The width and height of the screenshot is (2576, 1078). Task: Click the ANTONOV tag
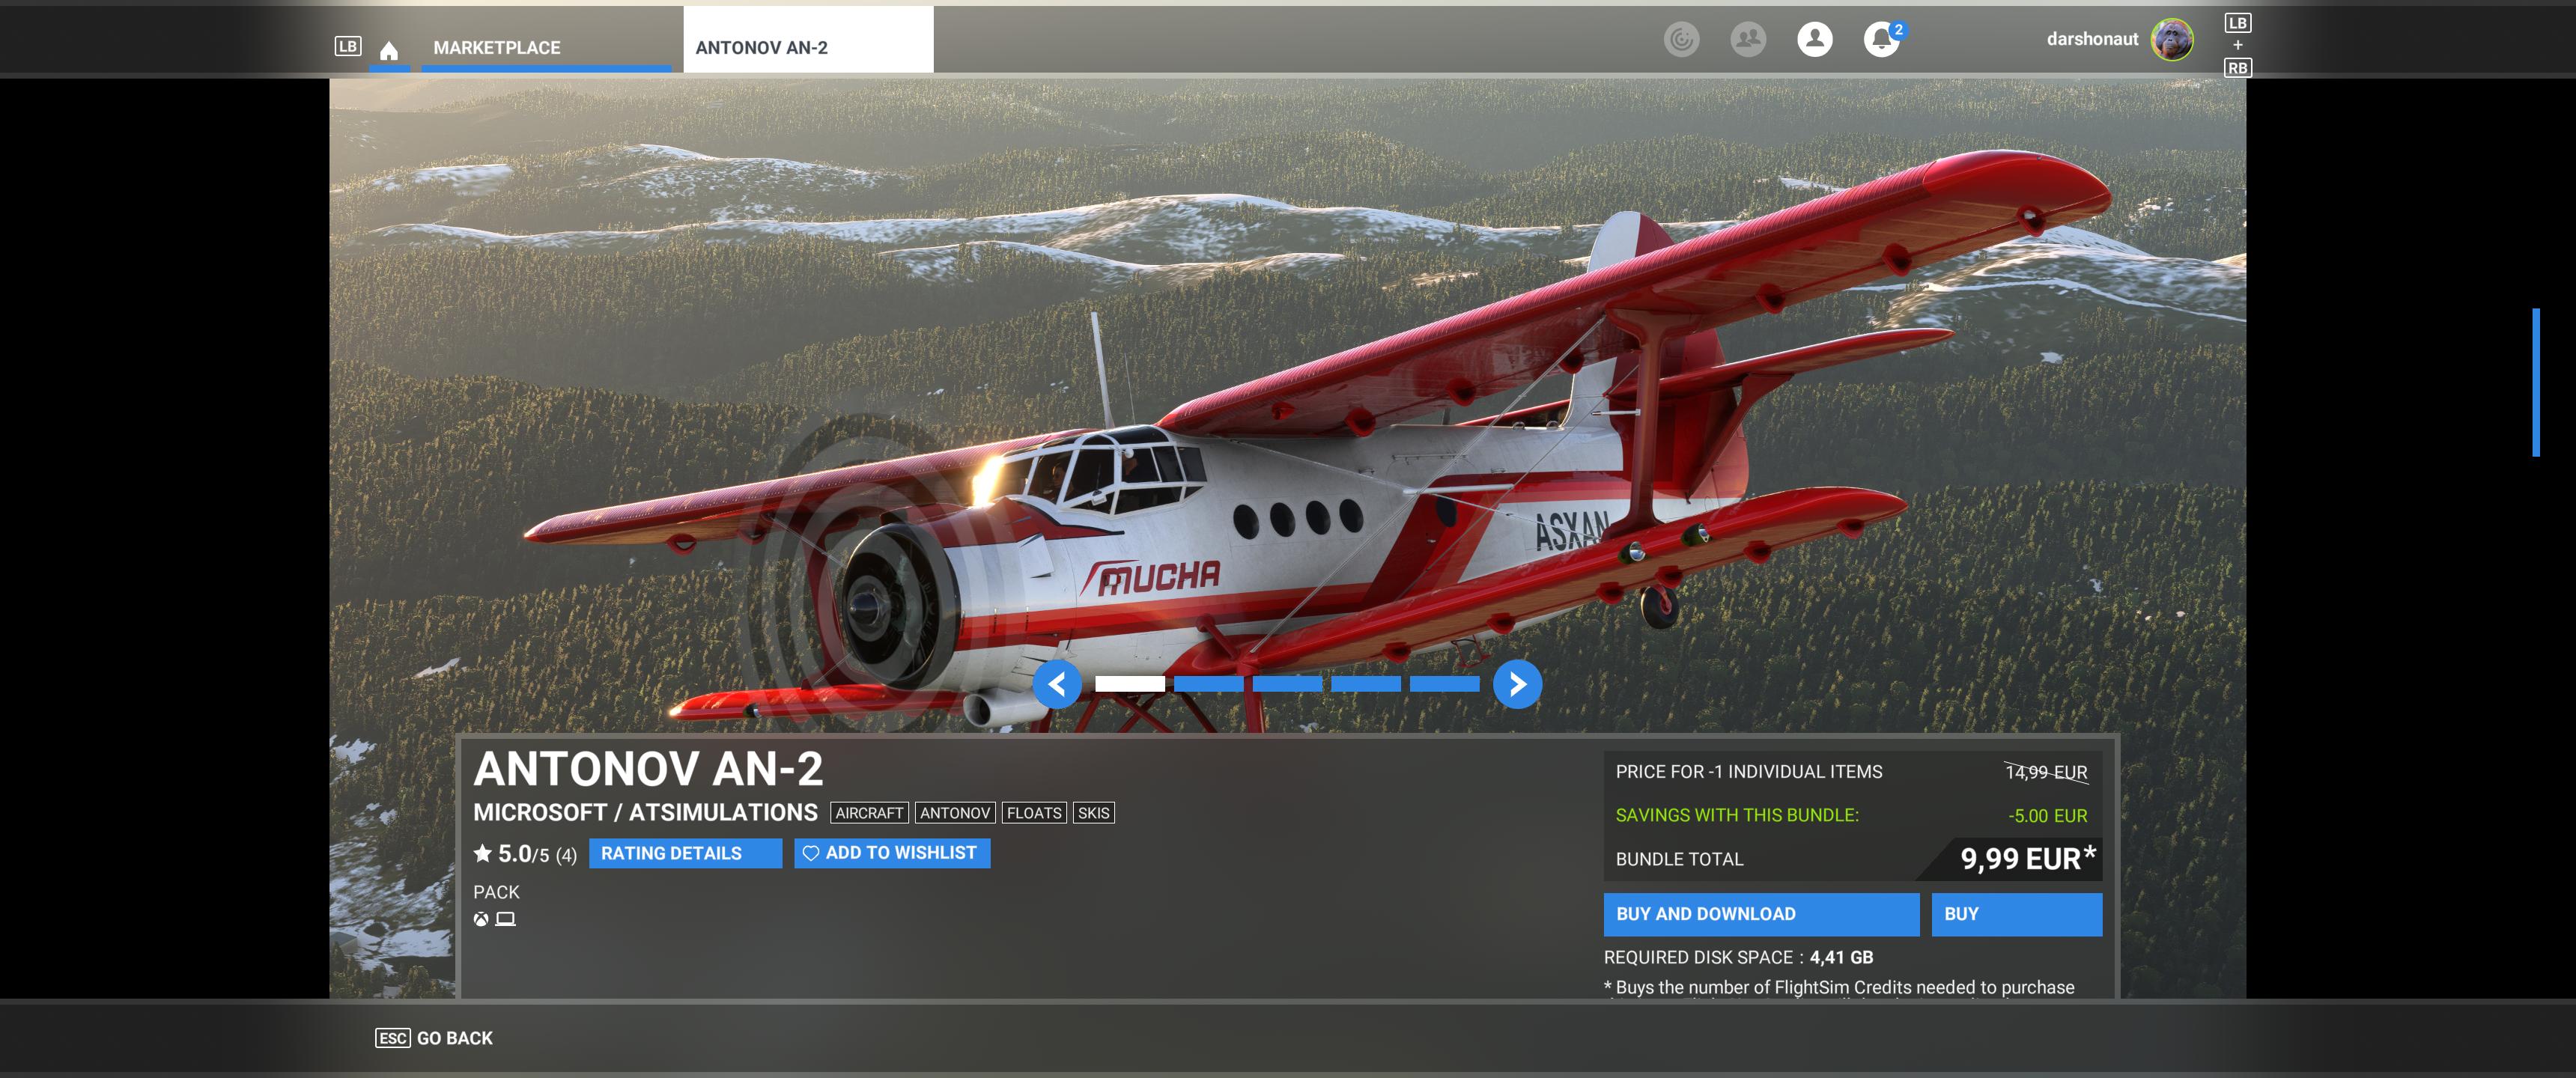pyautogui.click(x=955, y=813)
